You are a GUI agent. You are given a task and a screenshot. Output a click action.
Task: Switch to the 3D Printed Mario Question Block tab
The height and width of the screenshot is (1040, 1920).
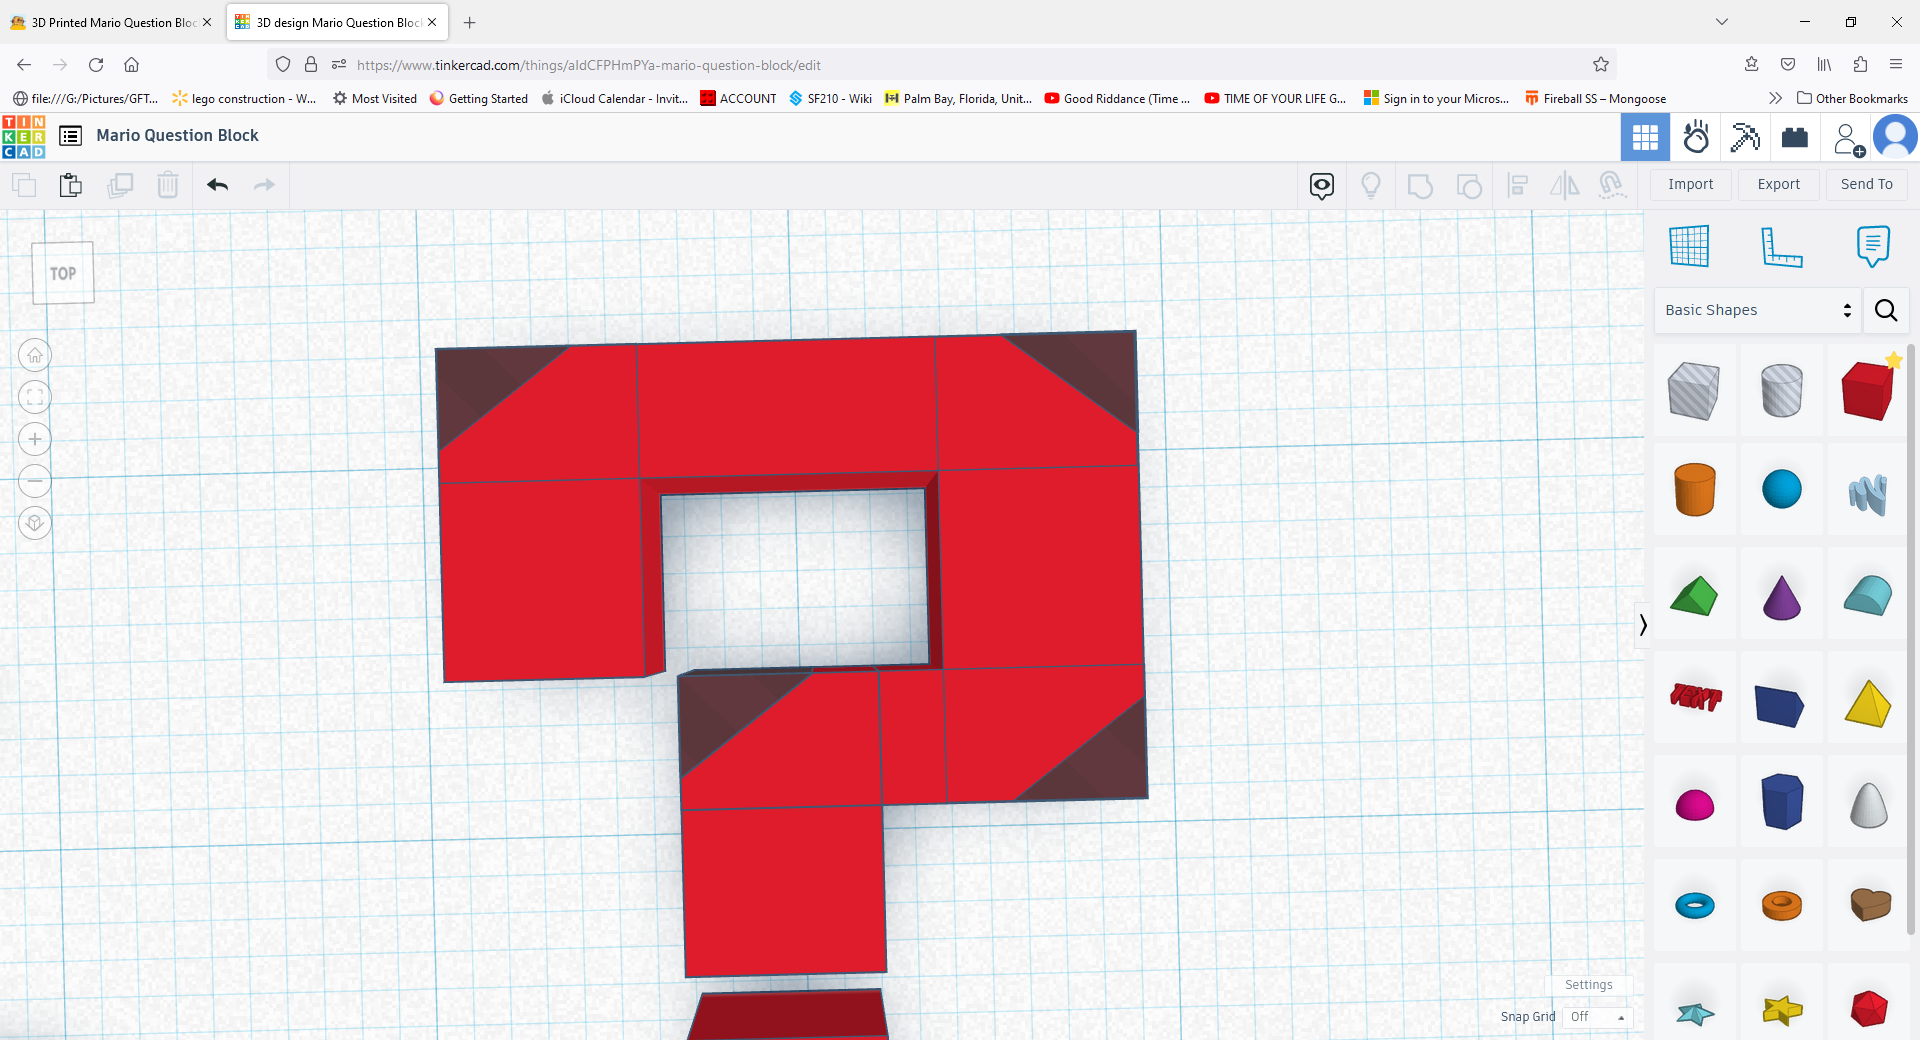coord(112,22)
